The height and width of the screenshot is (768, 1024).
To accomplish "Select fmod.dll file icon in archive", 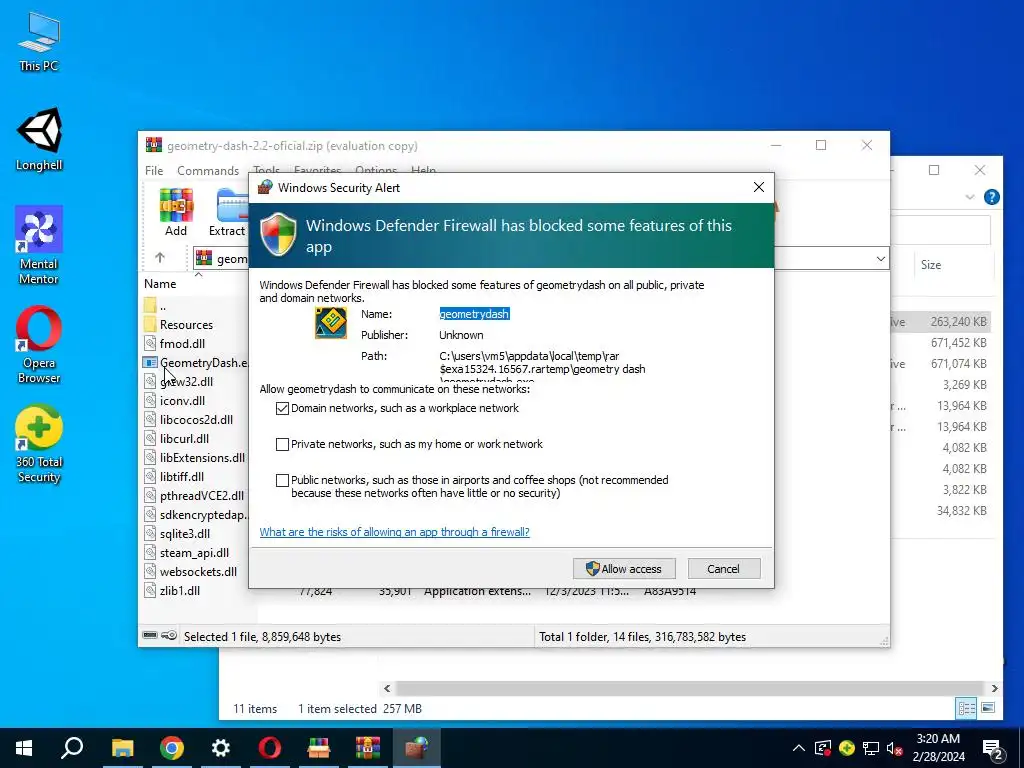I will coord(150,344).
